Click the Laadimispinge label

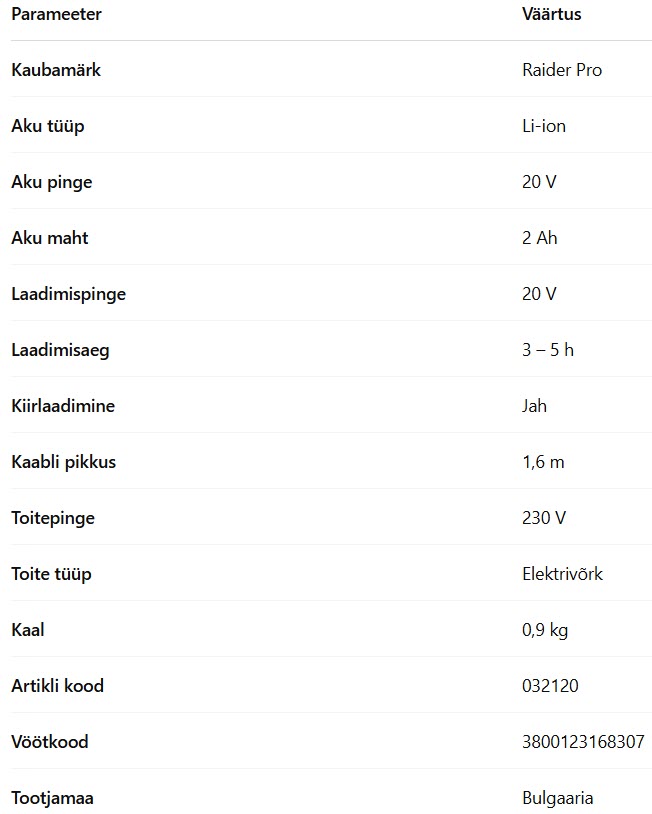pos(69,294)
